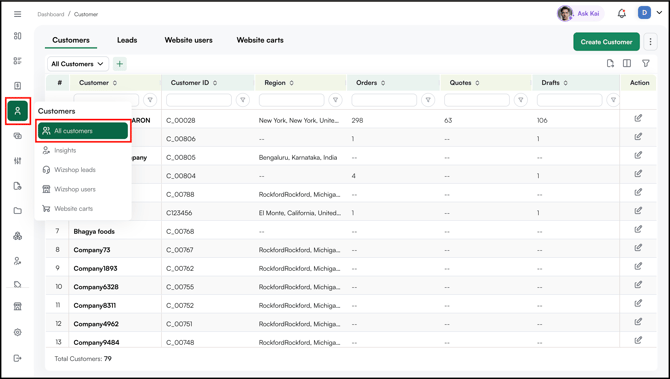Switch to the Website carts tab
The width and height of the screenshot is (670, 379).
click(260, 40)
